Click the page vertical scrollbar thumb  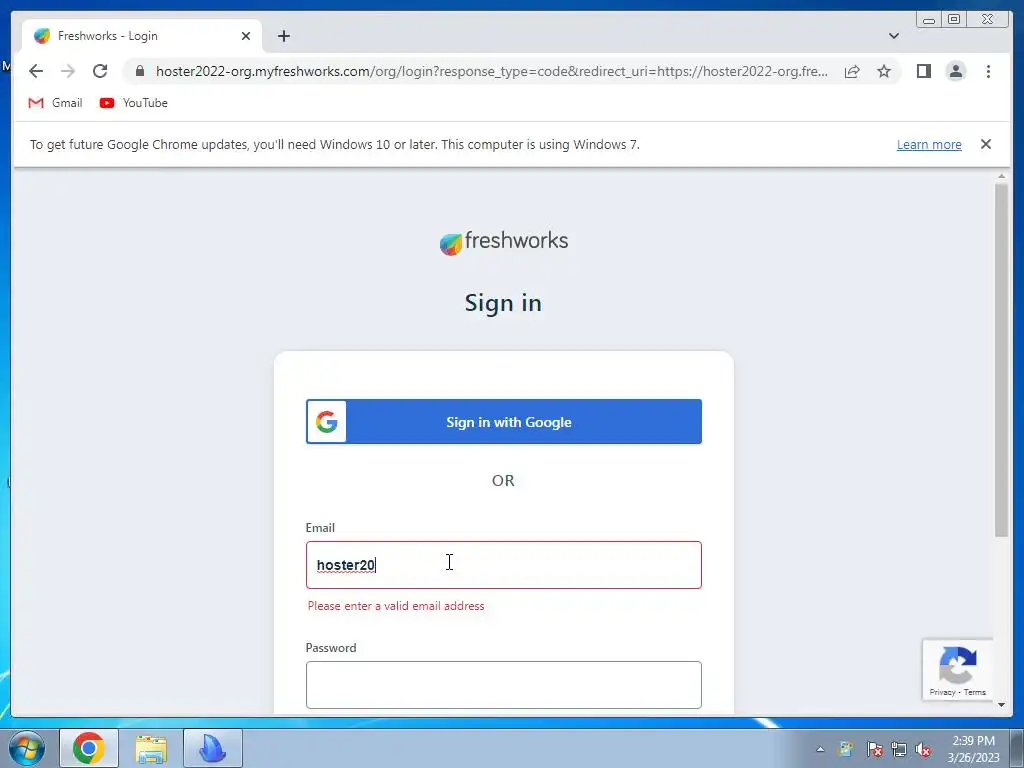click(x=1001, y=360)
